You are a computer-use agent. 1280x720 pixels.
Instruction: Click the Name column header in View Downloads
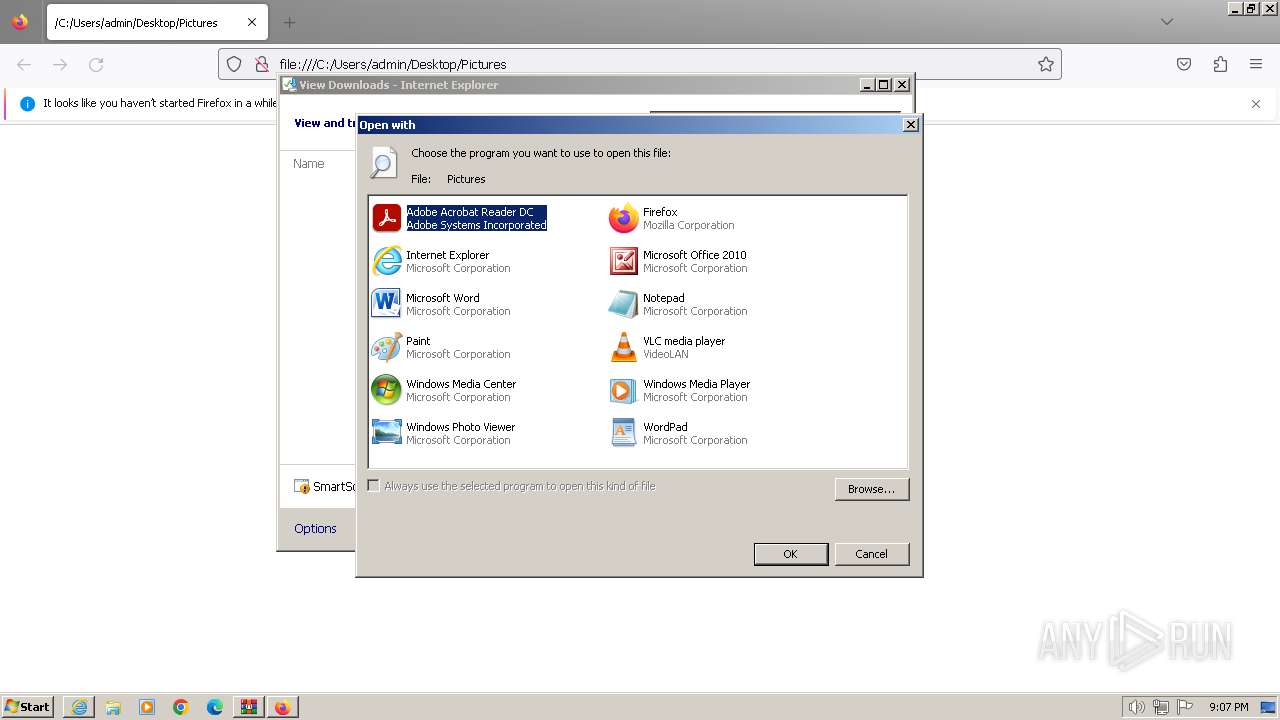[x=308, y=163]
